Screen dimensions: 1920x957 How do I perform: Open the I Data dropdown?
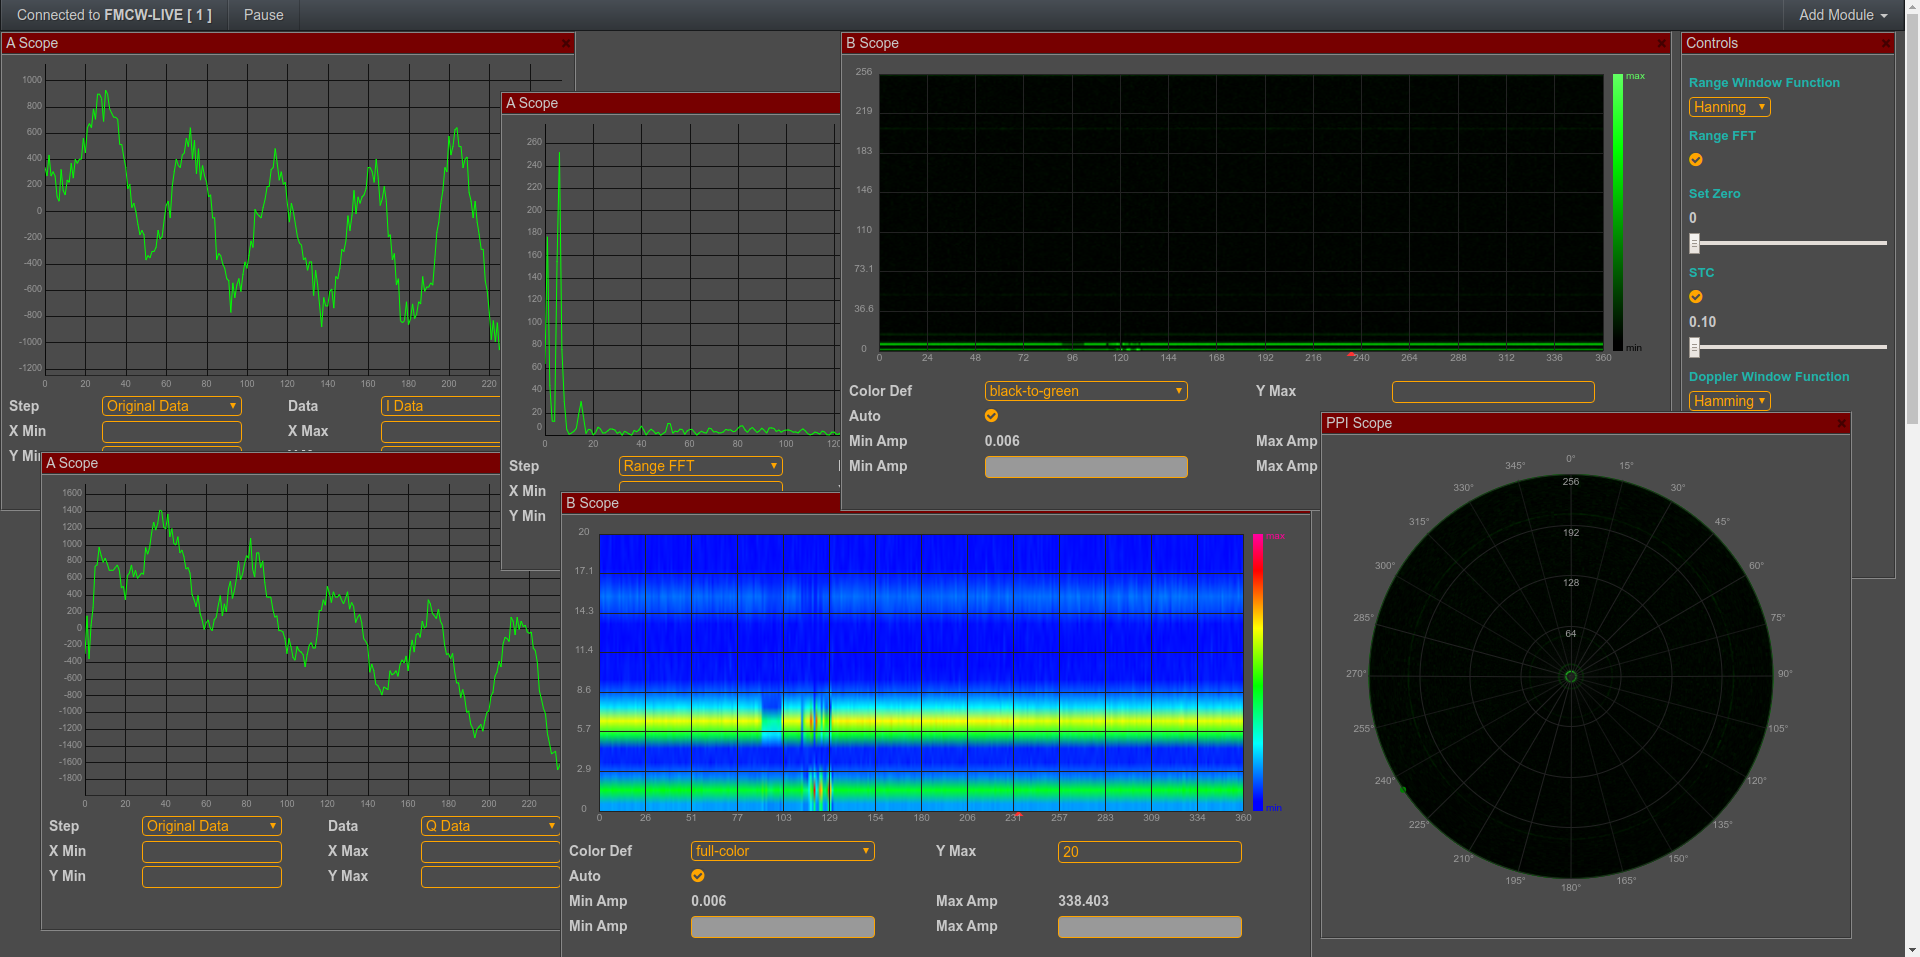(x=440, y=406)
